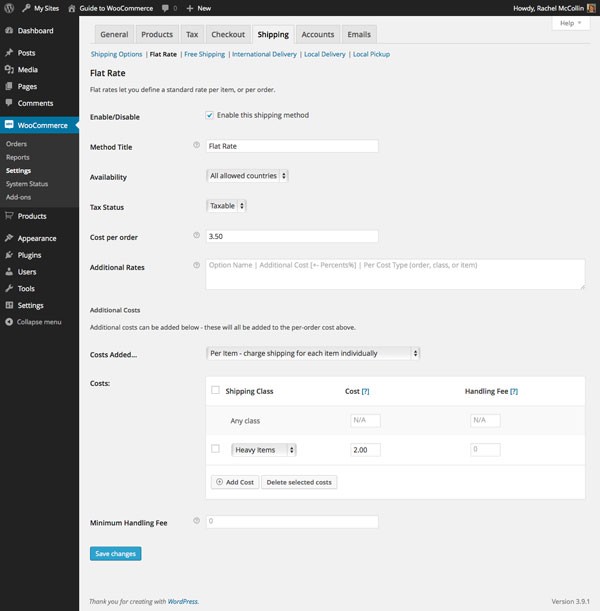Switch to the Emails tab
The image size is (600, 611).
click(359, 34)
